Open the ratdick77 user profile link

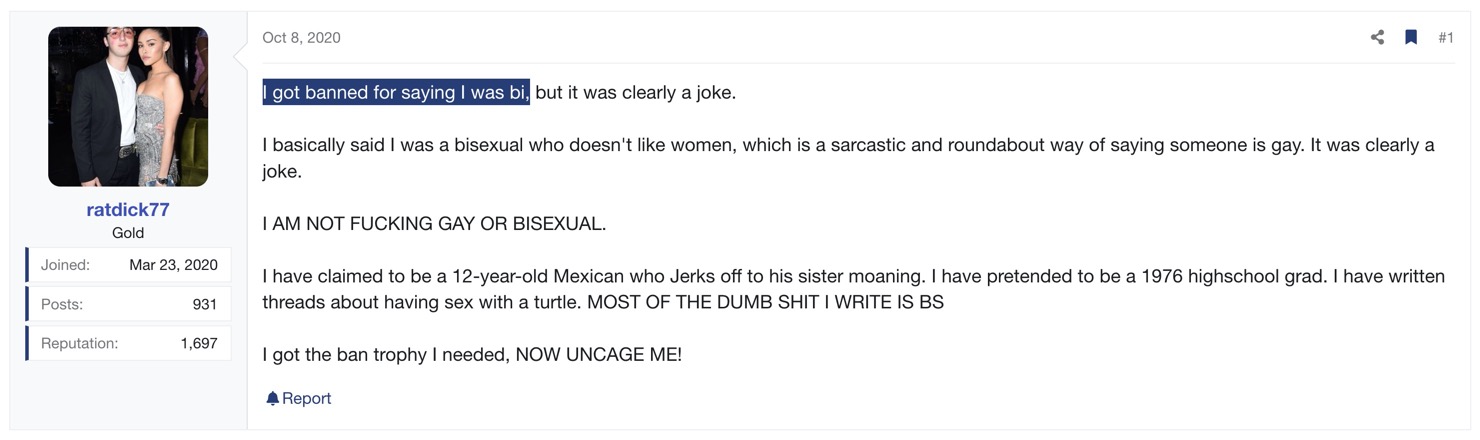click(x=128, y=210)
